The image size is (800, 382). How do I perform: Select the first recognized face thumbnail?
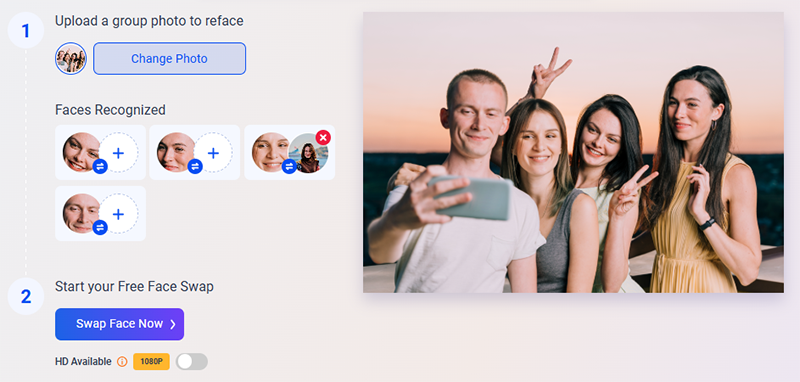(81, 152)
